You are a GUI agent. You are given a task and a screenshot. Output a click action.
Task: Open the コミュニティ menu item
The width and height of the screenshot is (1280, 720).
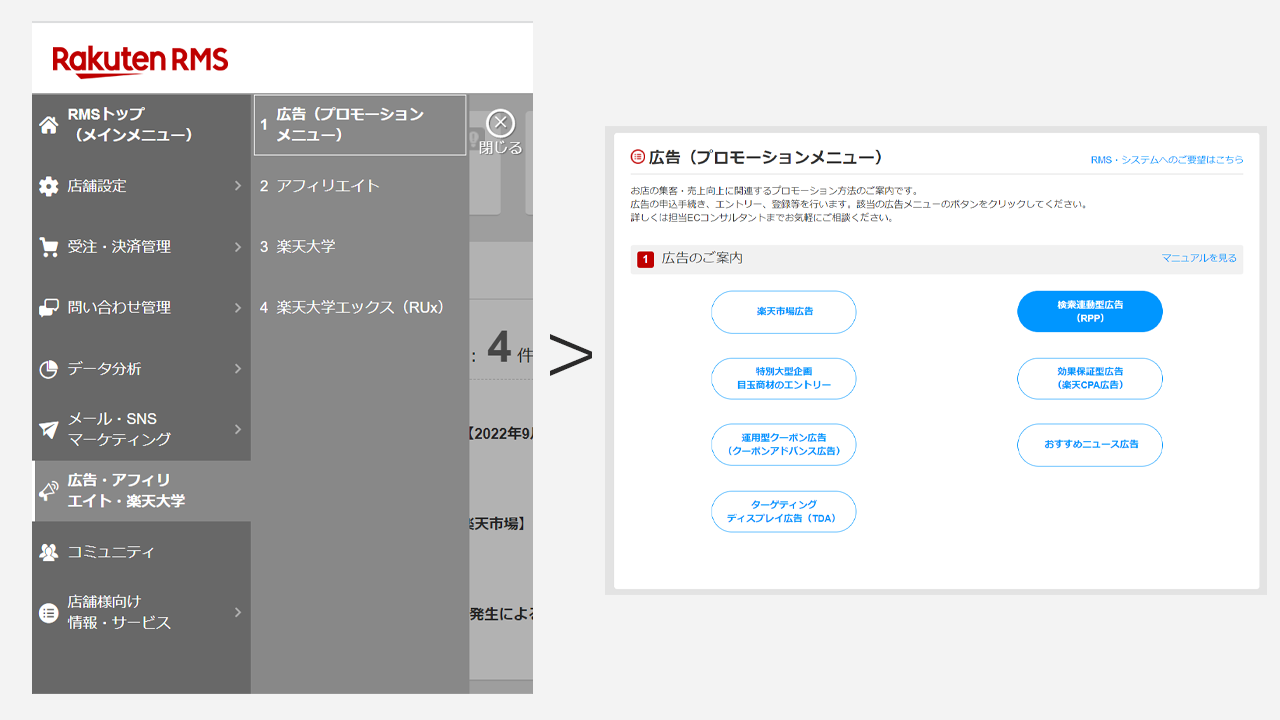(x=141, y=552)
